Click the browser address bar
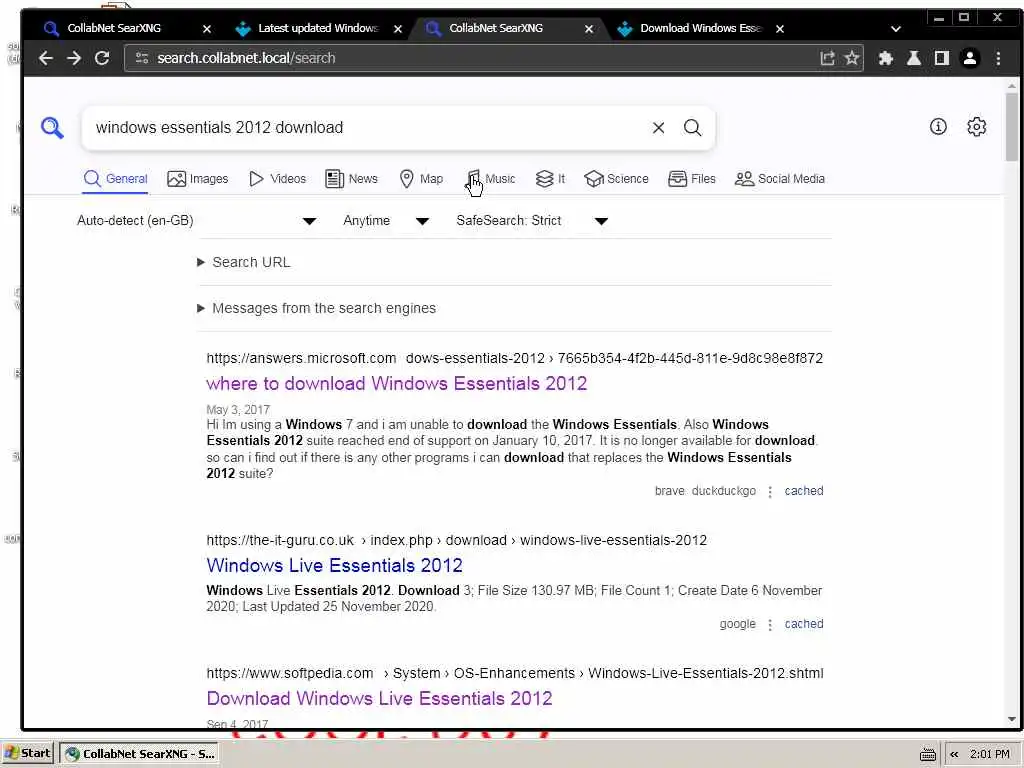The image size is (1024, 768). coord(483,58)
